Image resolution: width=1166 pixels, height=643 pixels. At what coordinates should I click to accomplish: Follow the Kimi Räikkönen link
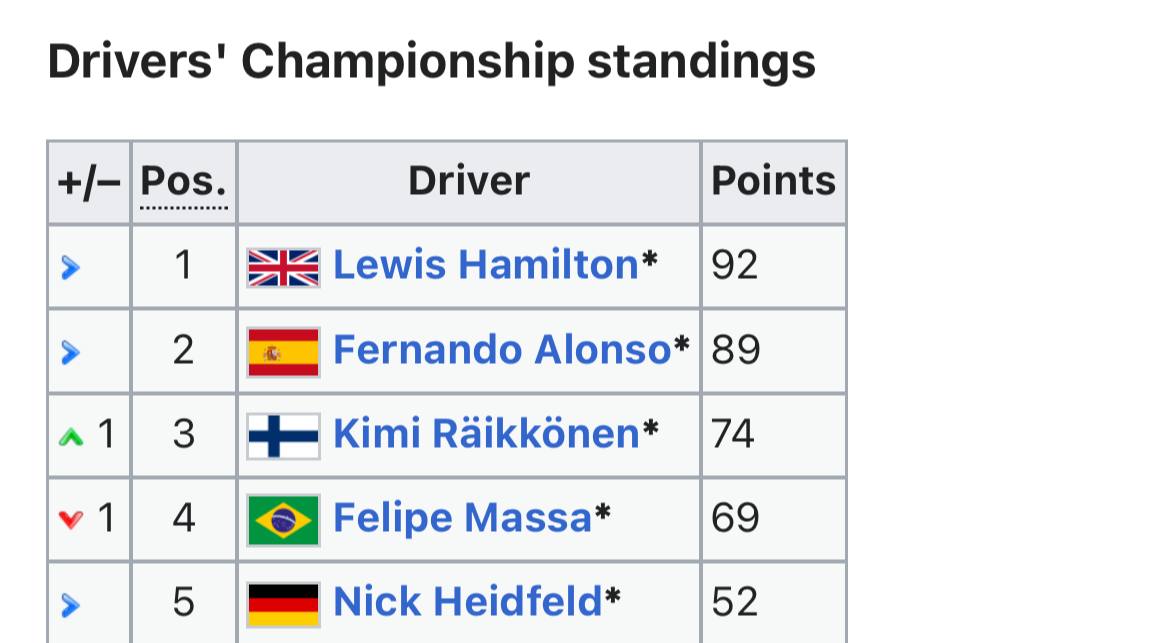485,434
